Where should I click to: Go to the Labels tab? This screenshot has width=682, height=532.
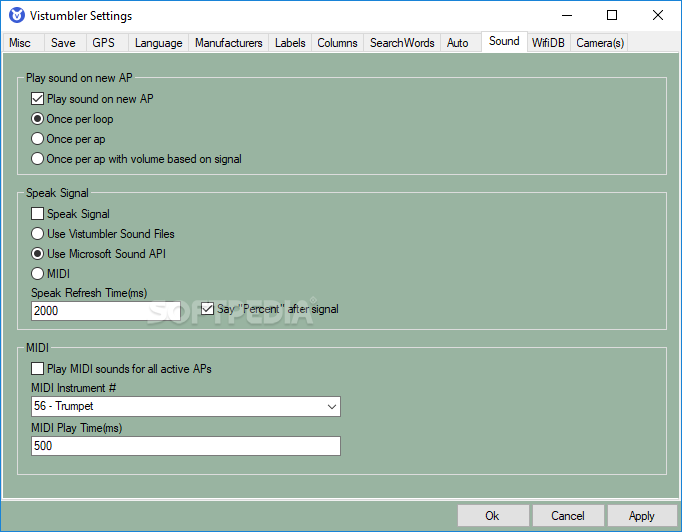coord(290,43)
